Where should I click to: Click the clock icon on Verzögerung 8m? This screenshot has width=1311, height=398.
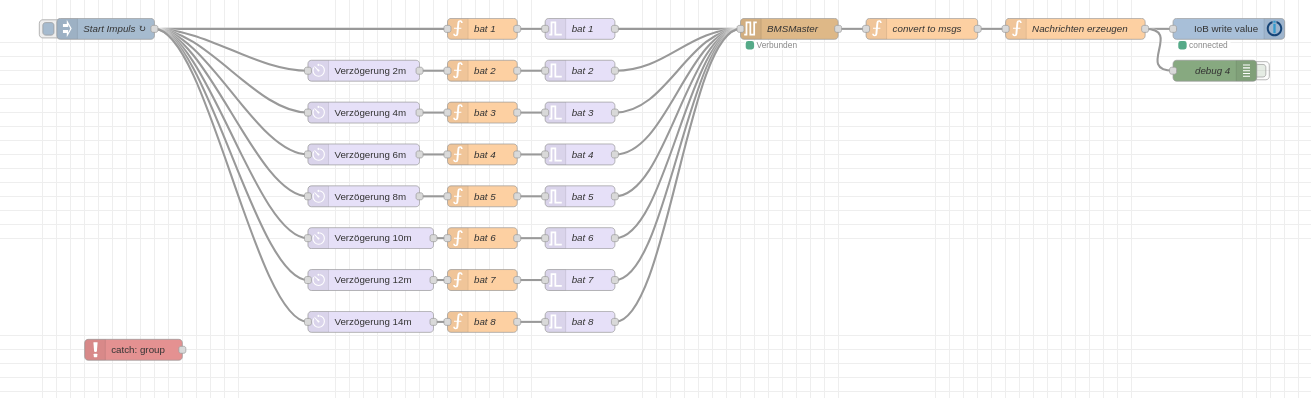click(x=318, y=197)
